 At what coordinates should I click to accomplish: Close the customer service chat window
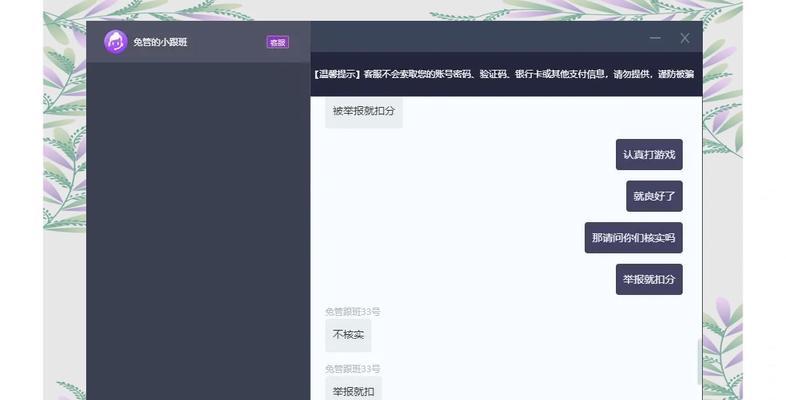coord(685,38)
